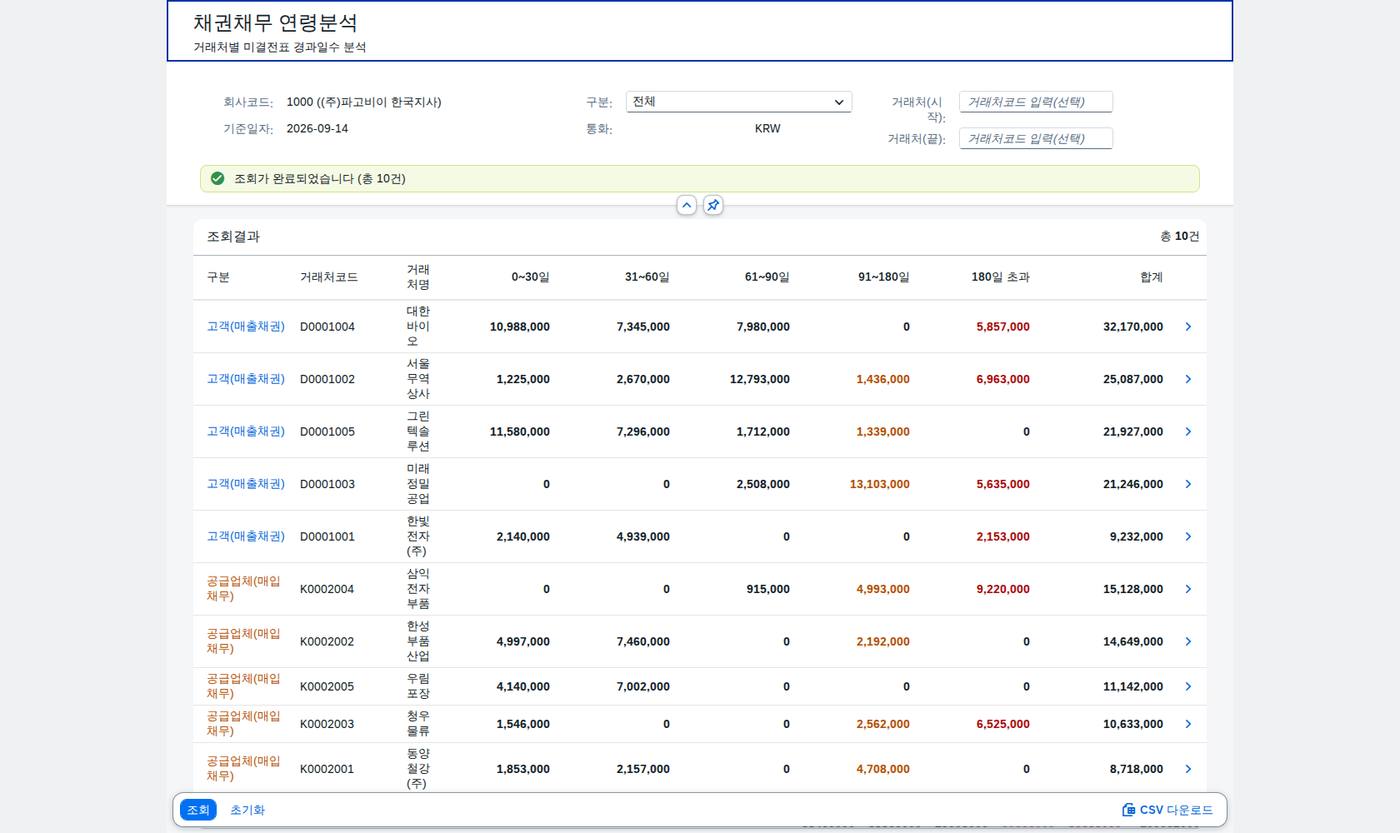Screen dimensions: 1400x833
Task: Focus the 거래처(끝) input field
Action: (x=1036, y=139)
